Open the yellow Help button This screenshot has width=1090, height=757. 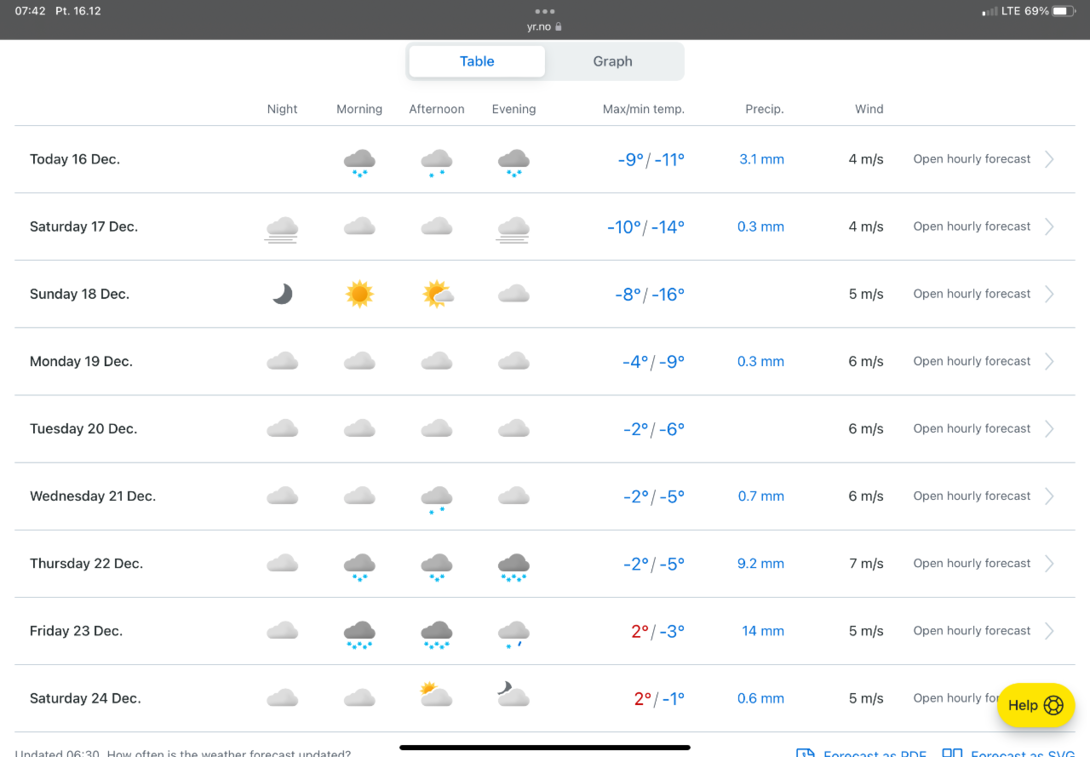[1036, 705]
